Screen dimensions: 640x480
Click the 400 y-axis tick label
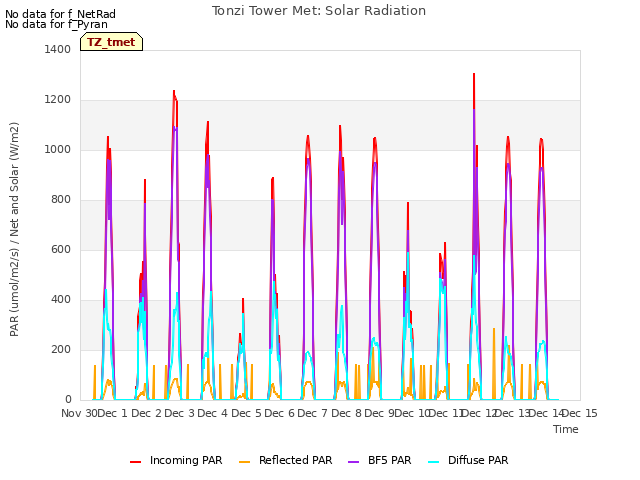click(x=61, y=300)
